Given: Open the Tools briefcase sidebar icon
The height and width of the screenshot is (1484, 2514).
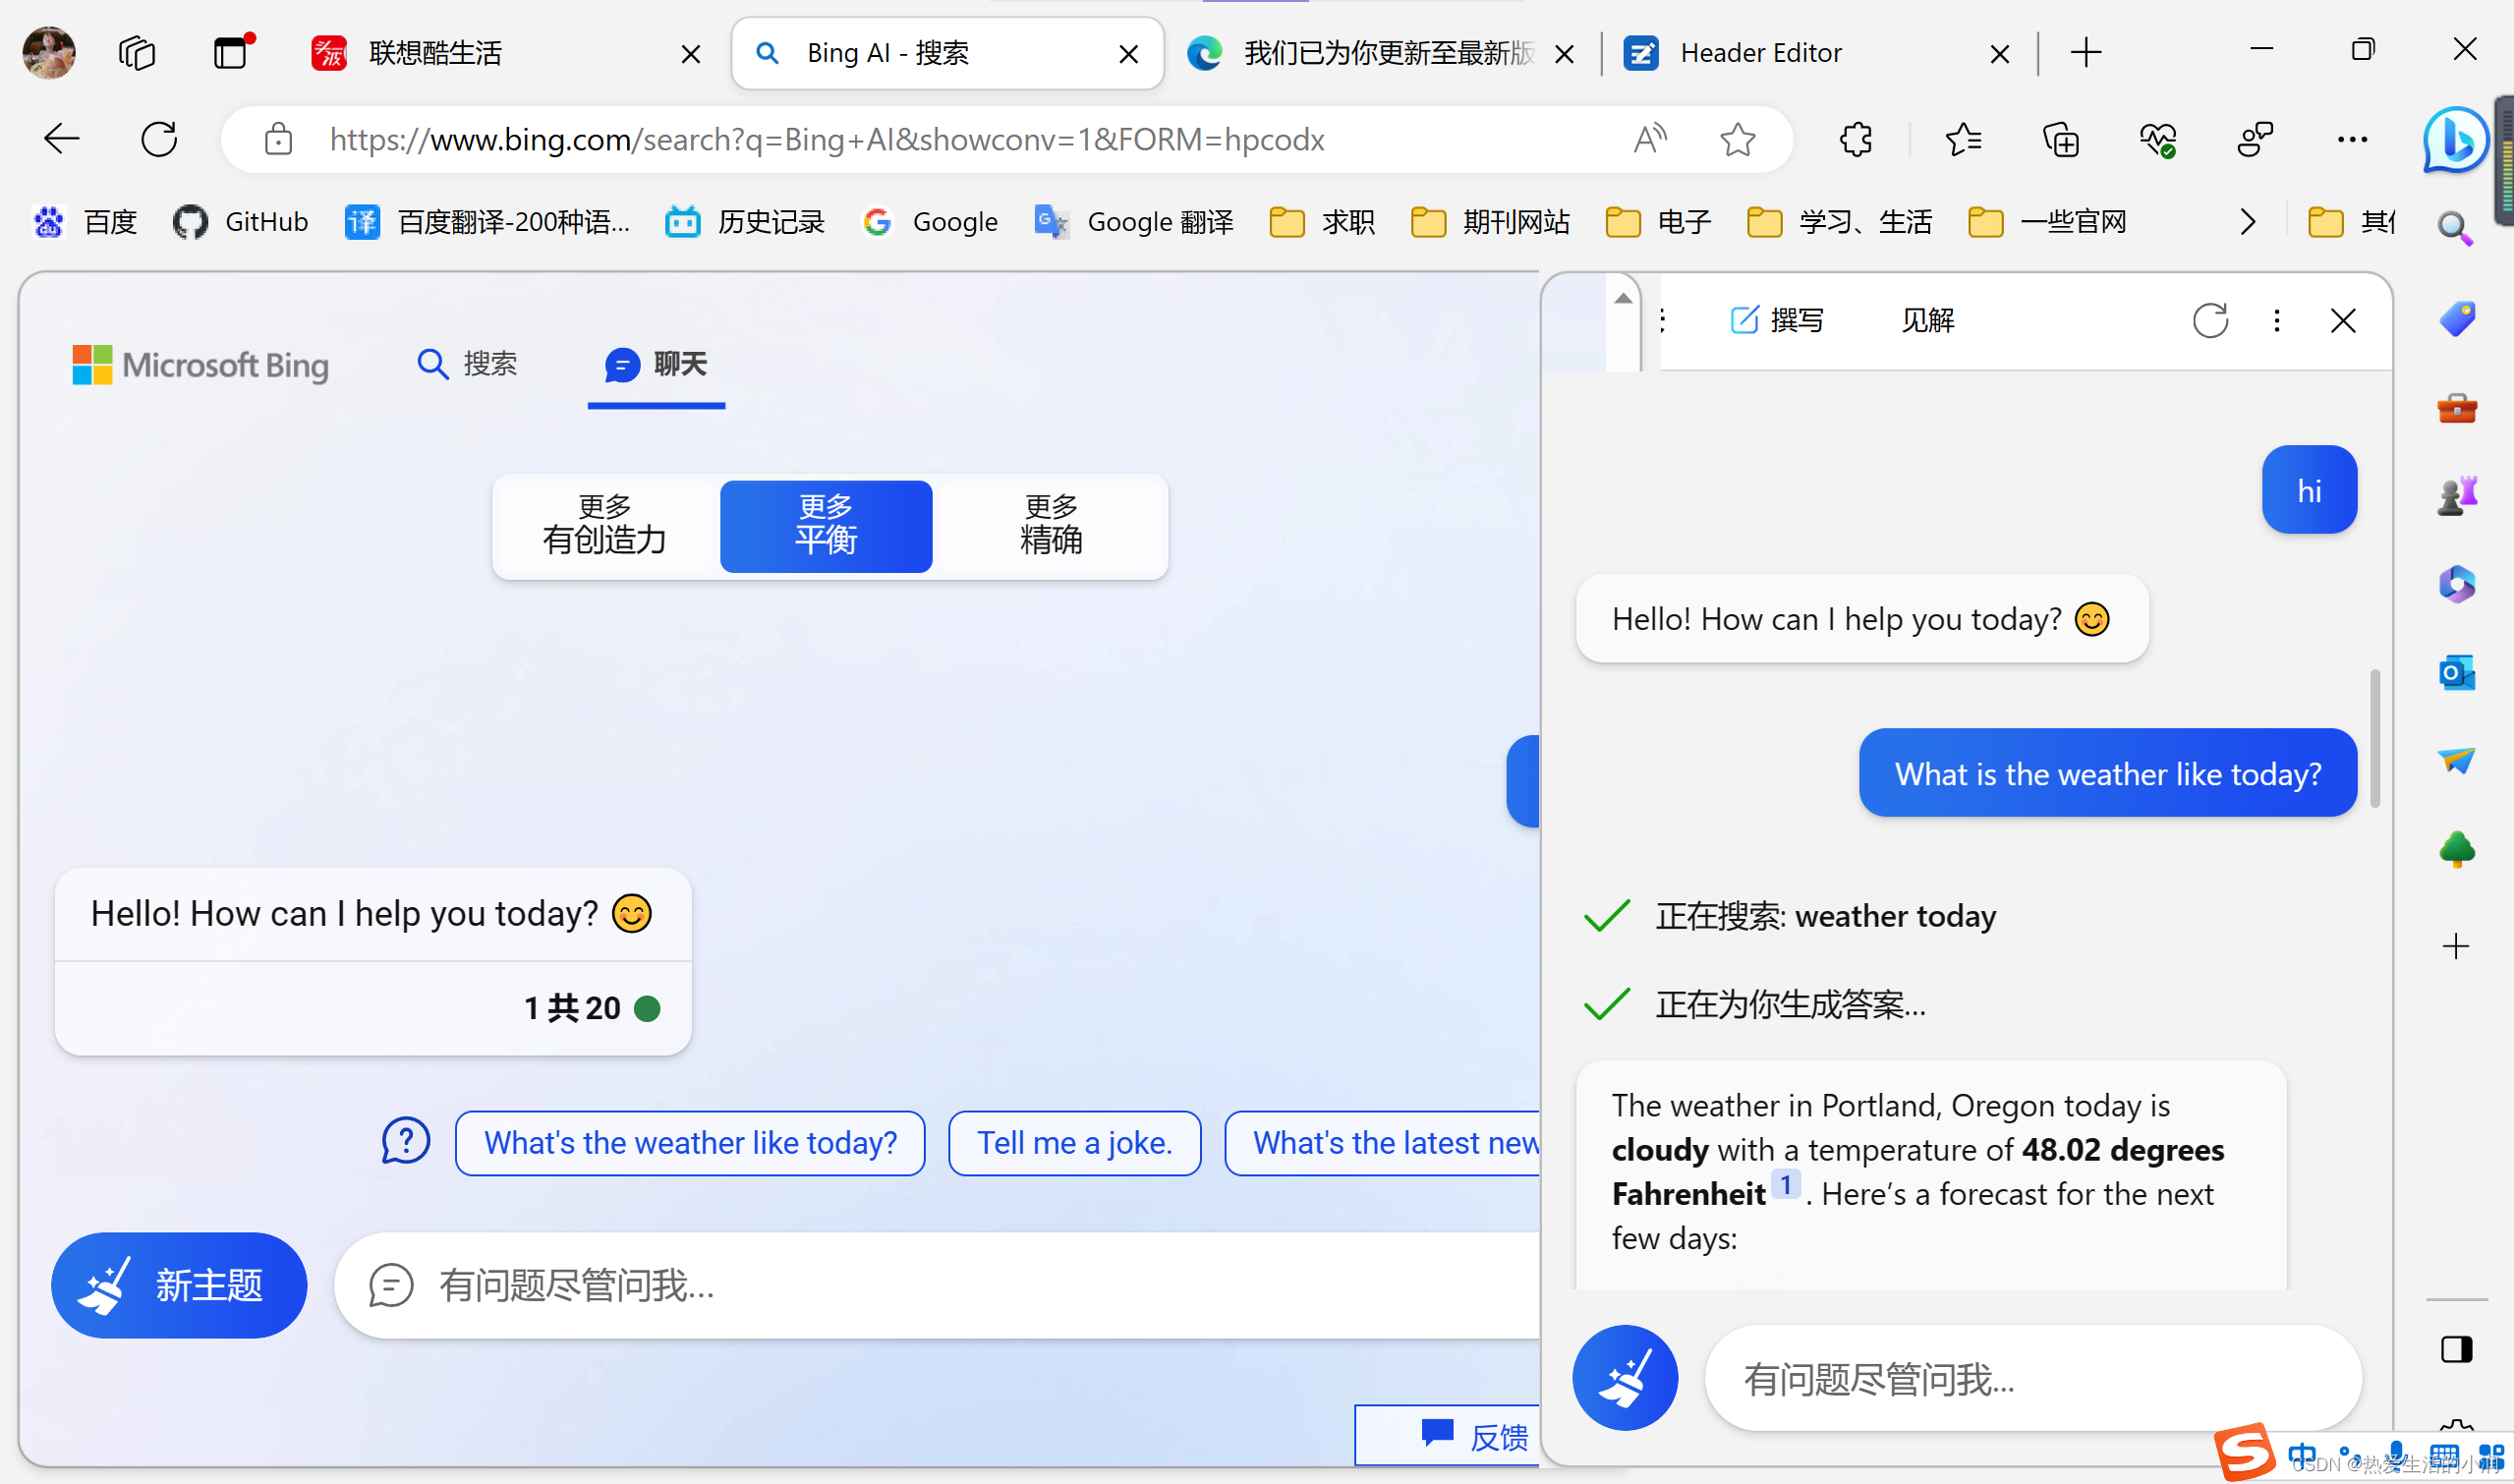Looking at the screenshot, I should (x=2457, y=407).
